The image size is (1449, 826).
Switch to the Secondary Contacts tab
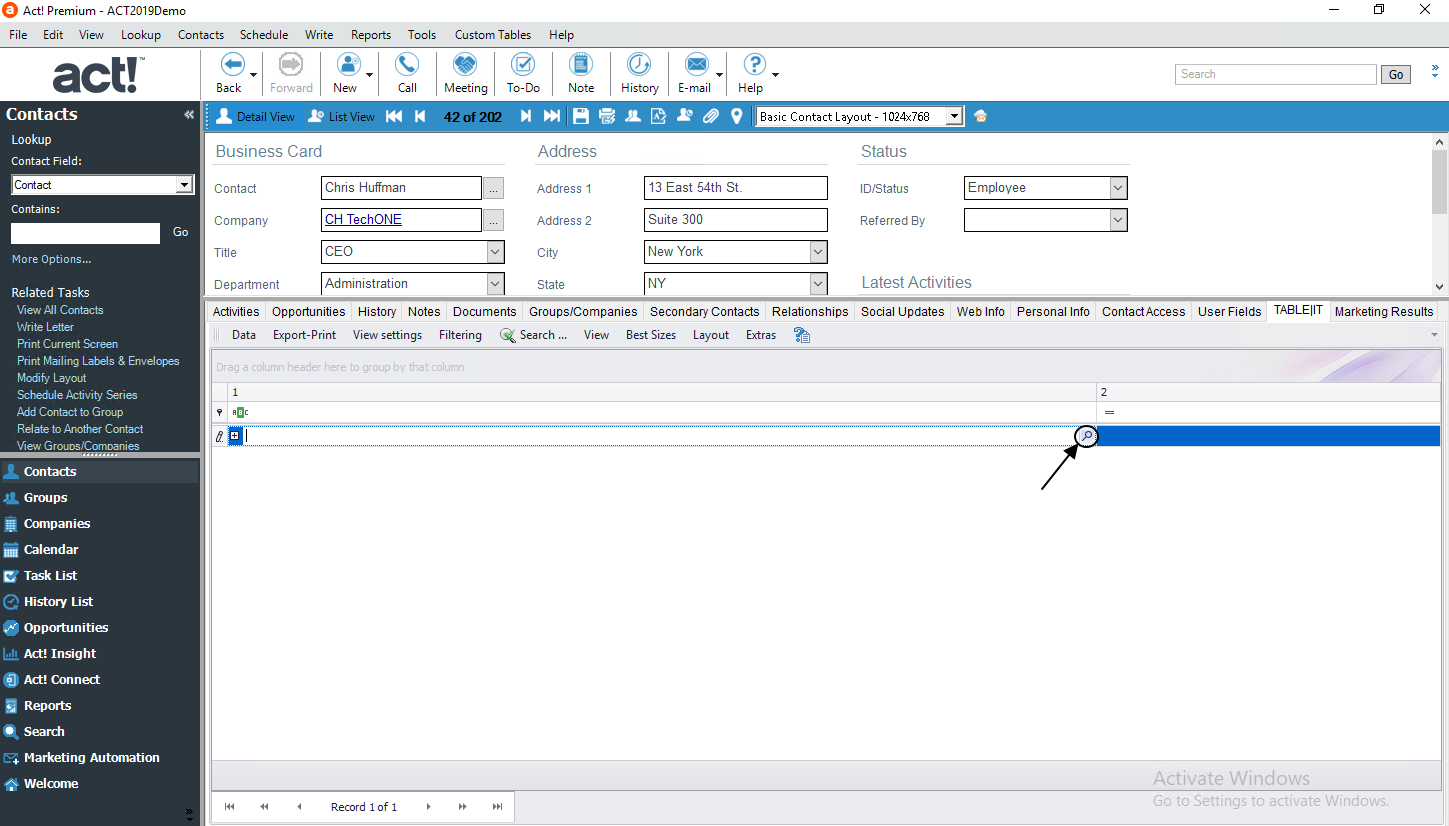tap(705, 312)
